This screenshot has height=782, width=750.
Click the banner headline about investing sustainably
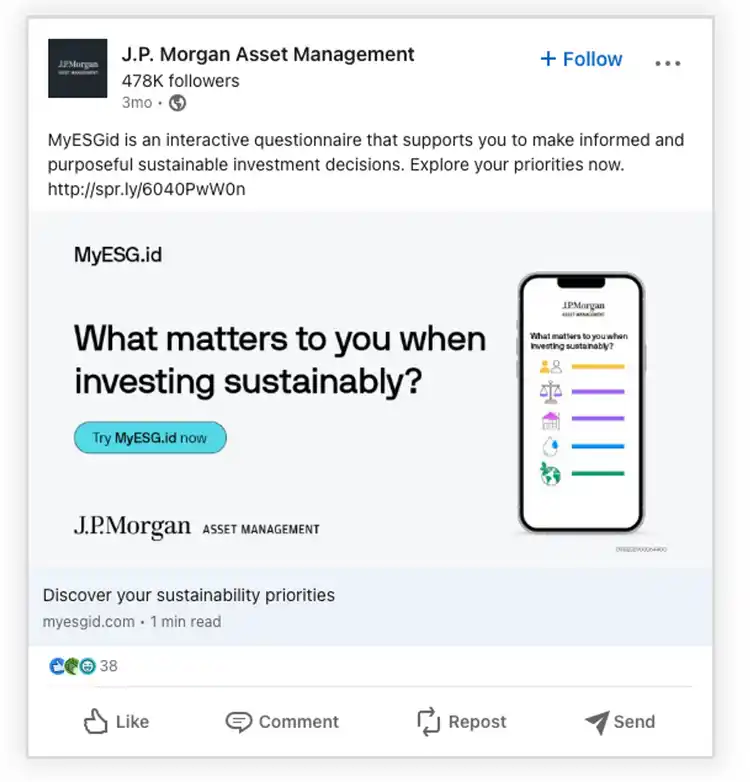pos(279,359)
